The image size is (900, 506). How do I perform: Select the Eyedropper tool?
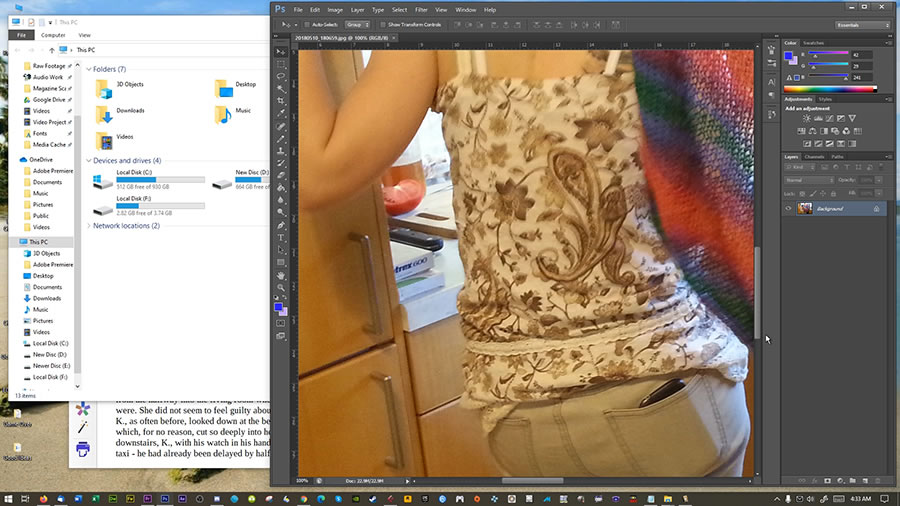click(281, 114)
